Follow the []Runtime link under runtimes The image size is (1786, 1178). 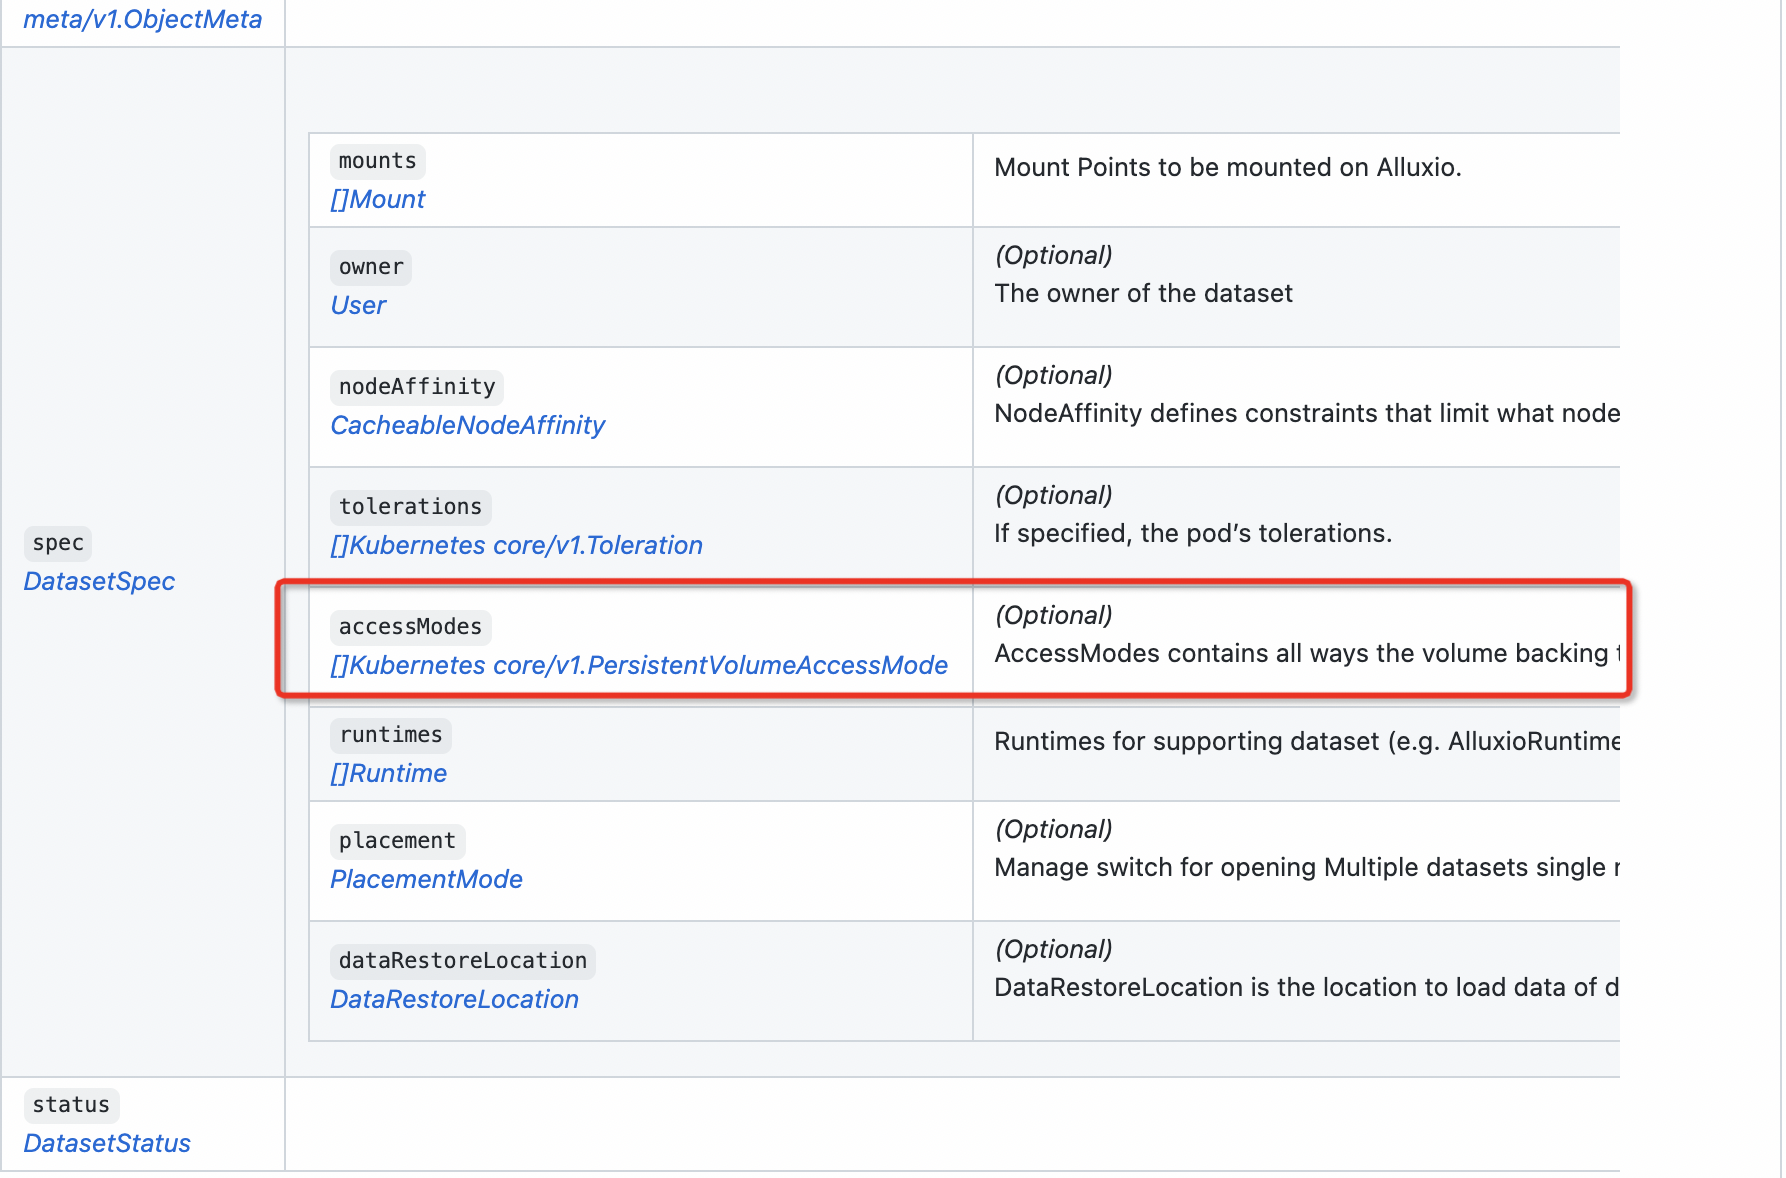(x=388, y=773)
